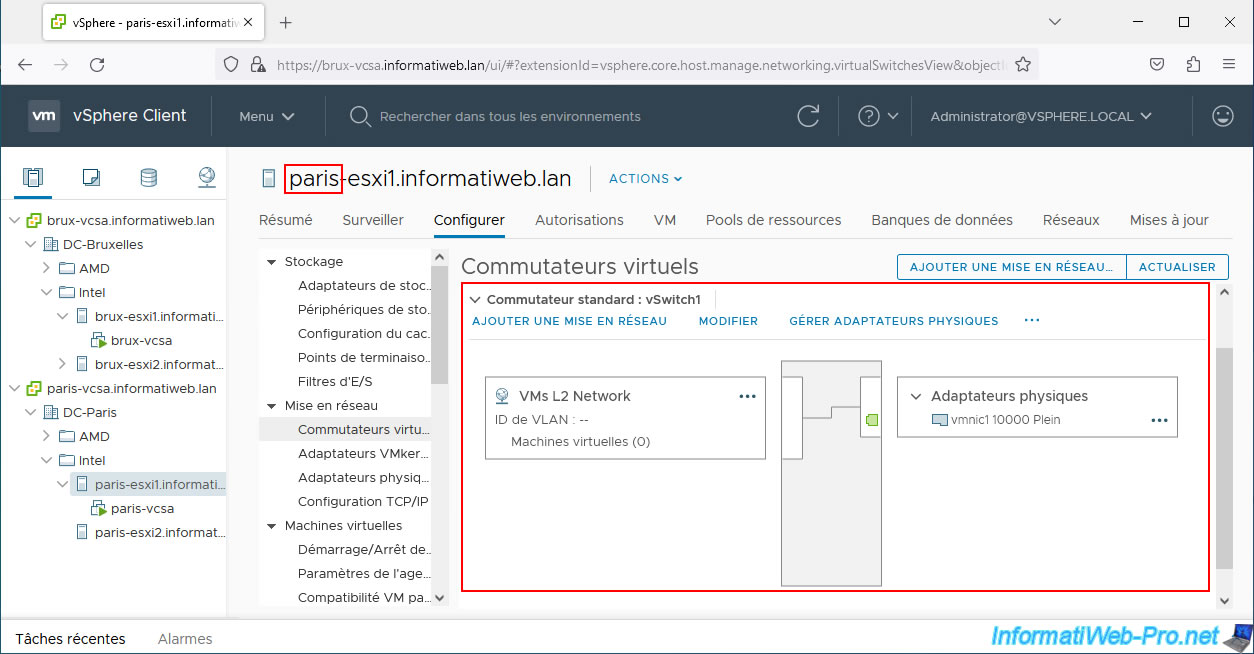Open the Networking inventory view icon
The height and width of the screenshot is (654, 1254).
coord(207,178)
